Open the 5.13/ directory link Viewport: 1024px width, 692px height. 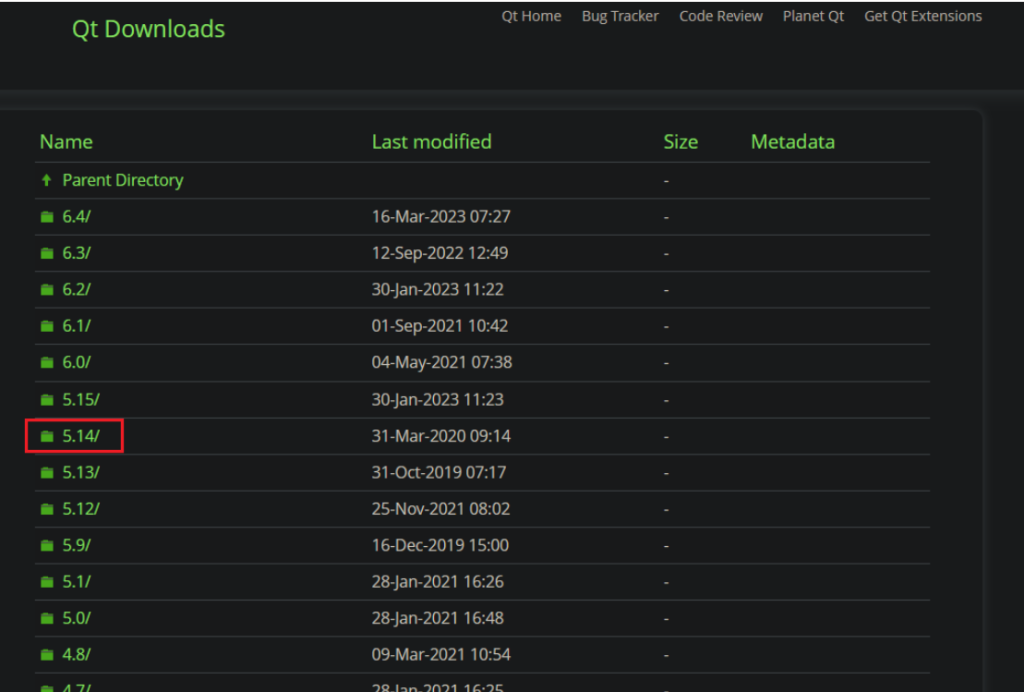81,473
